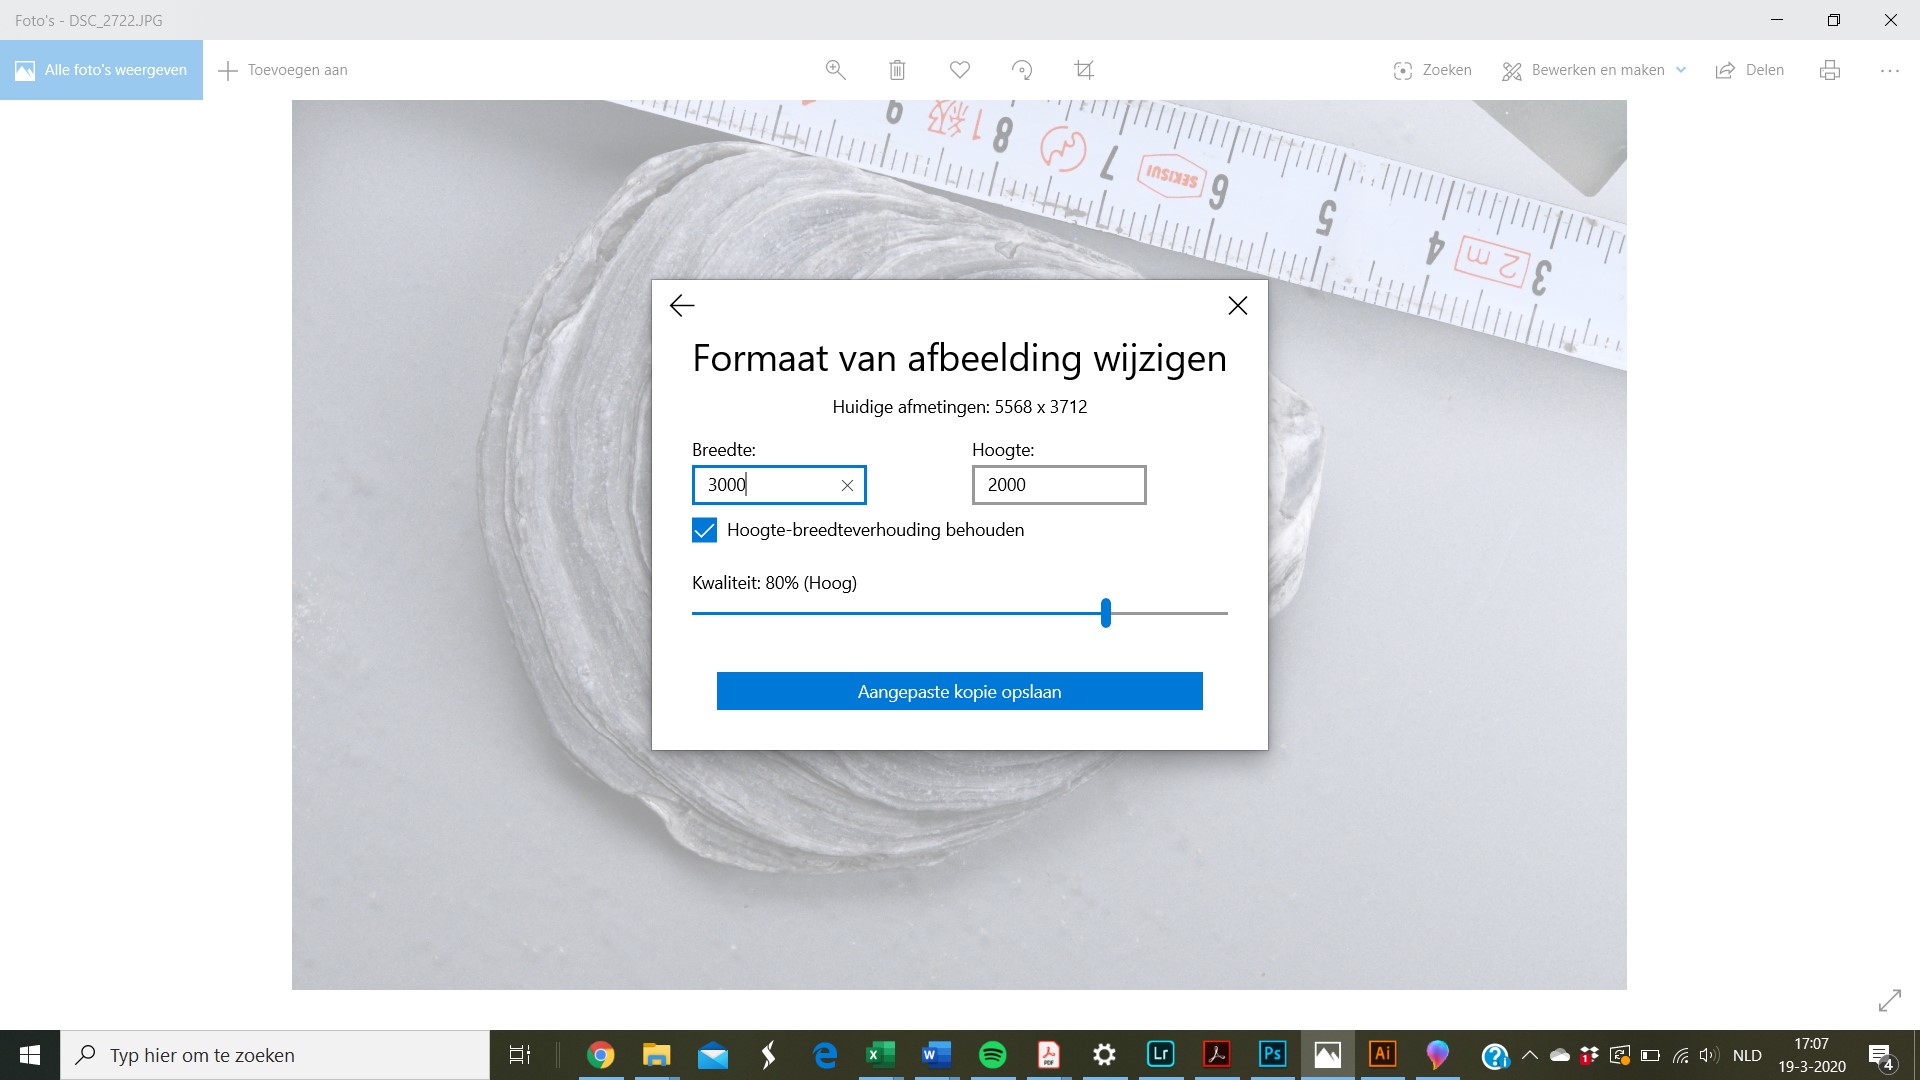The image size is (1920, 1080).
Task: Show hidden system tray icons chevron
Action: [1530, 1055]
